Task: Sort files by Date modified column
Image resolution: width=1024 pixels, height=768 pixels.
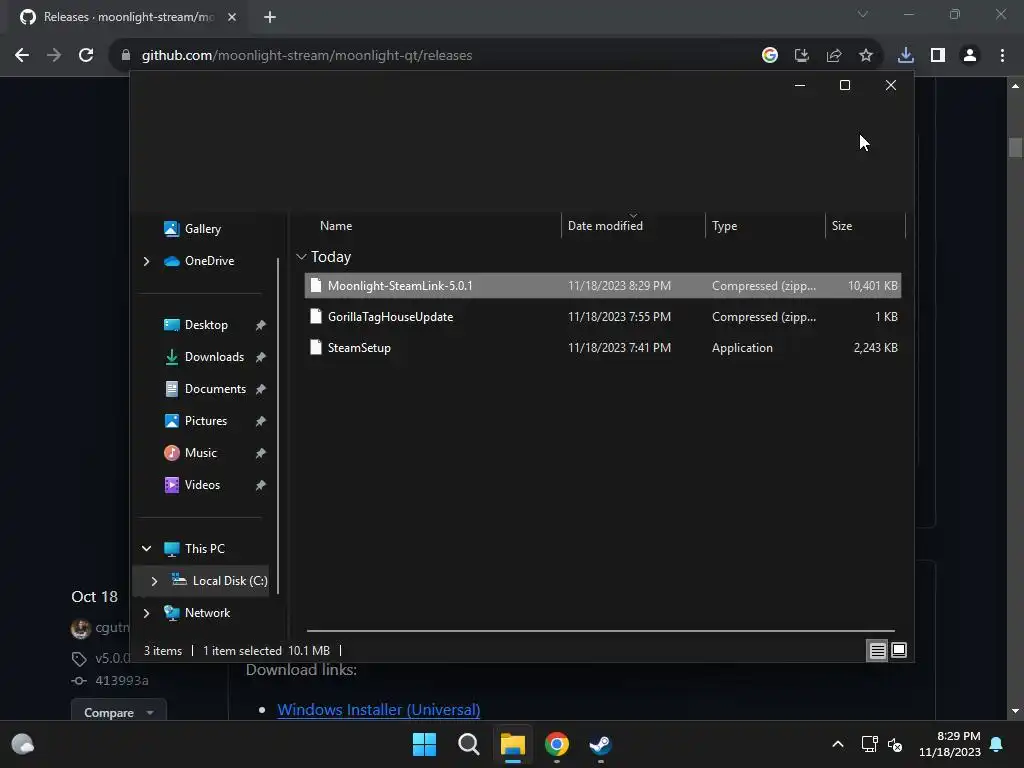Action: click(x=605, y=226)
